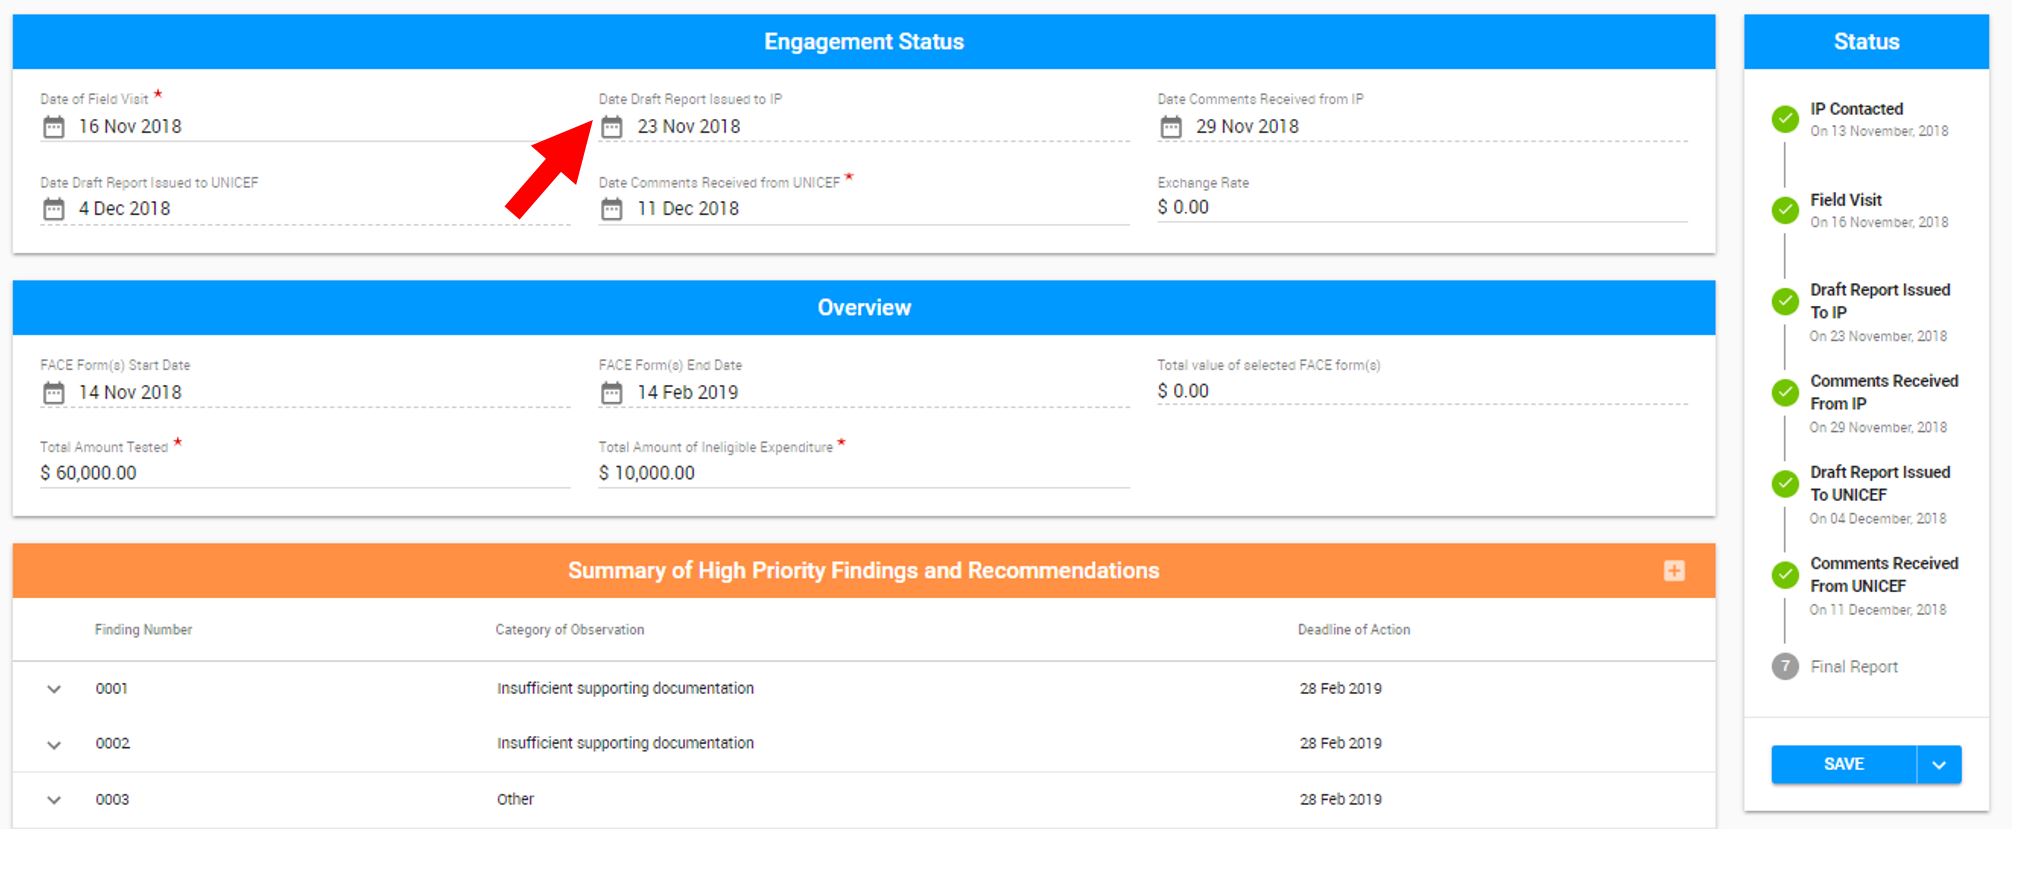Open calendar for FACE Form Start Date
This screenshot has width=2043, height=882.
[x=54, y=393]
